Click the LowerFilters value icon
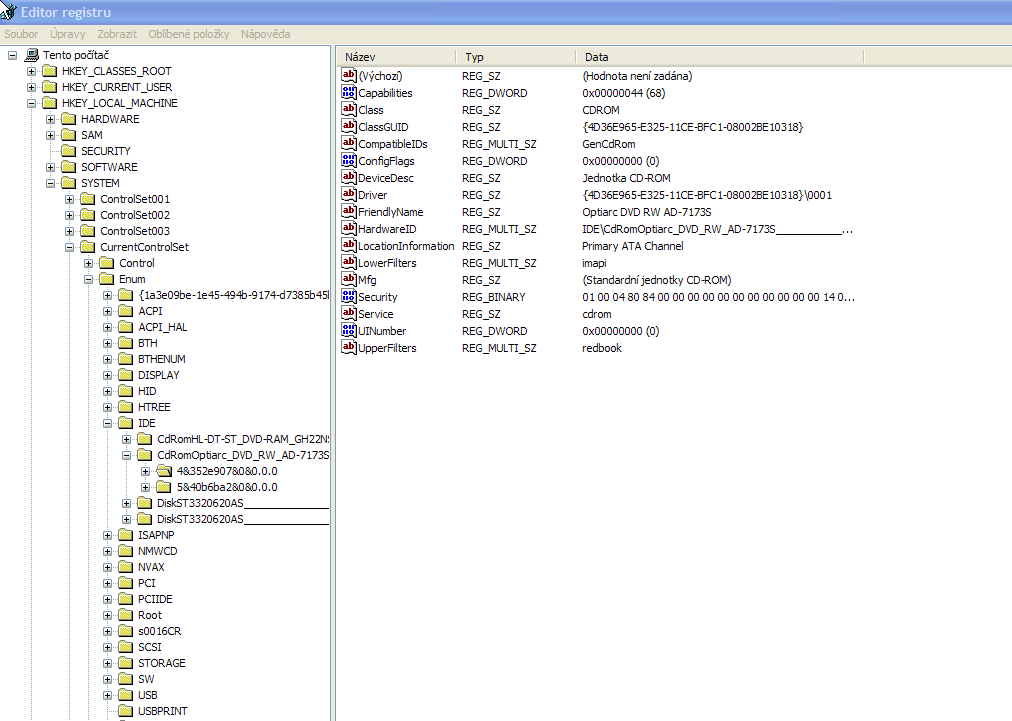This screenshot has height=721, width=1012. [x=349, y=262]
